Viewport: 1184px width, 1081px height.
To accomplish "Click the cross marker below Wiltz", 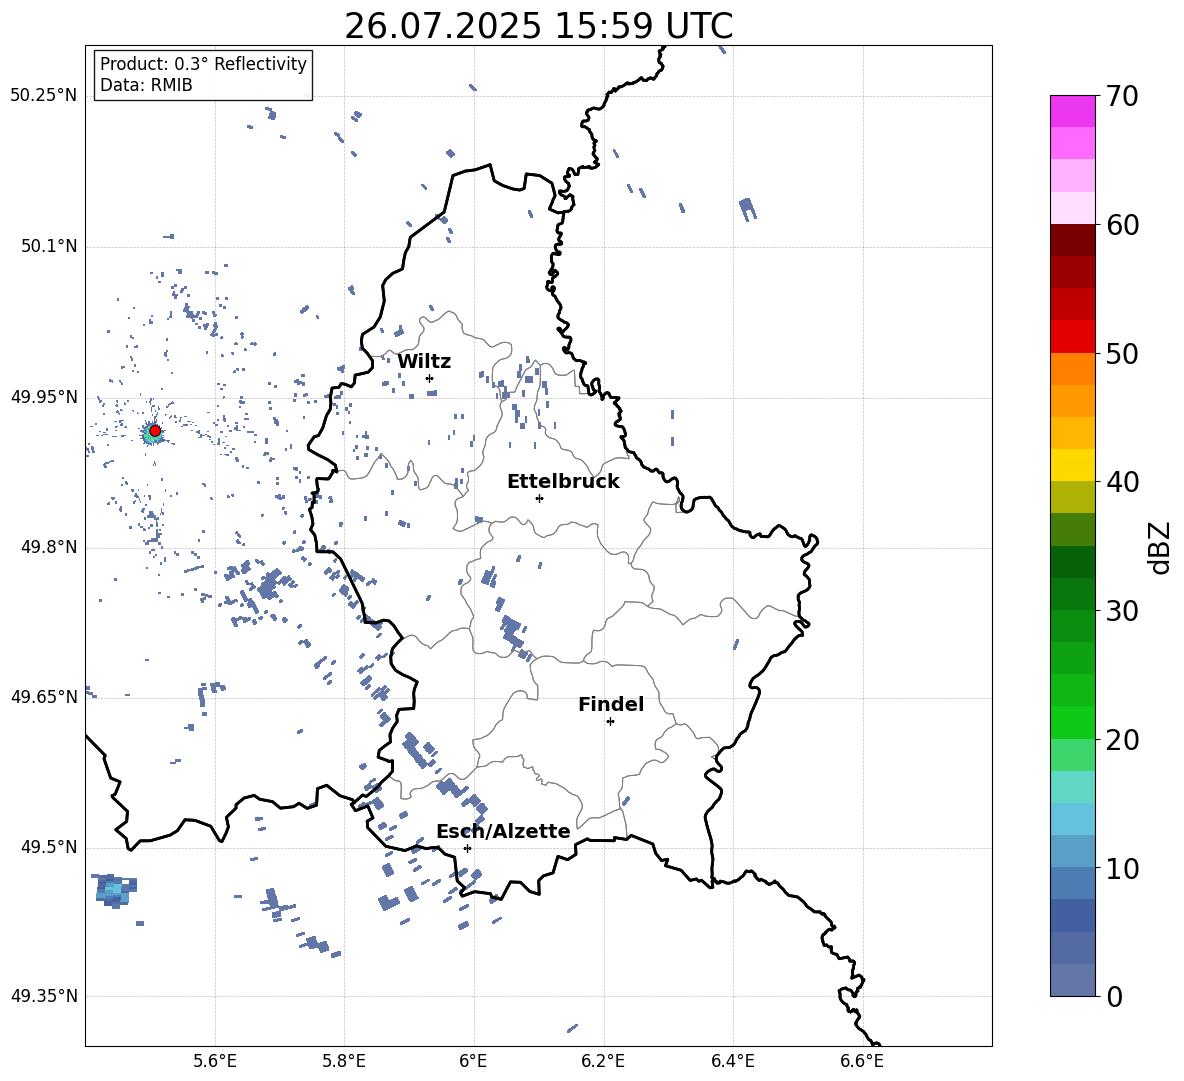I will tap(430, 378).
